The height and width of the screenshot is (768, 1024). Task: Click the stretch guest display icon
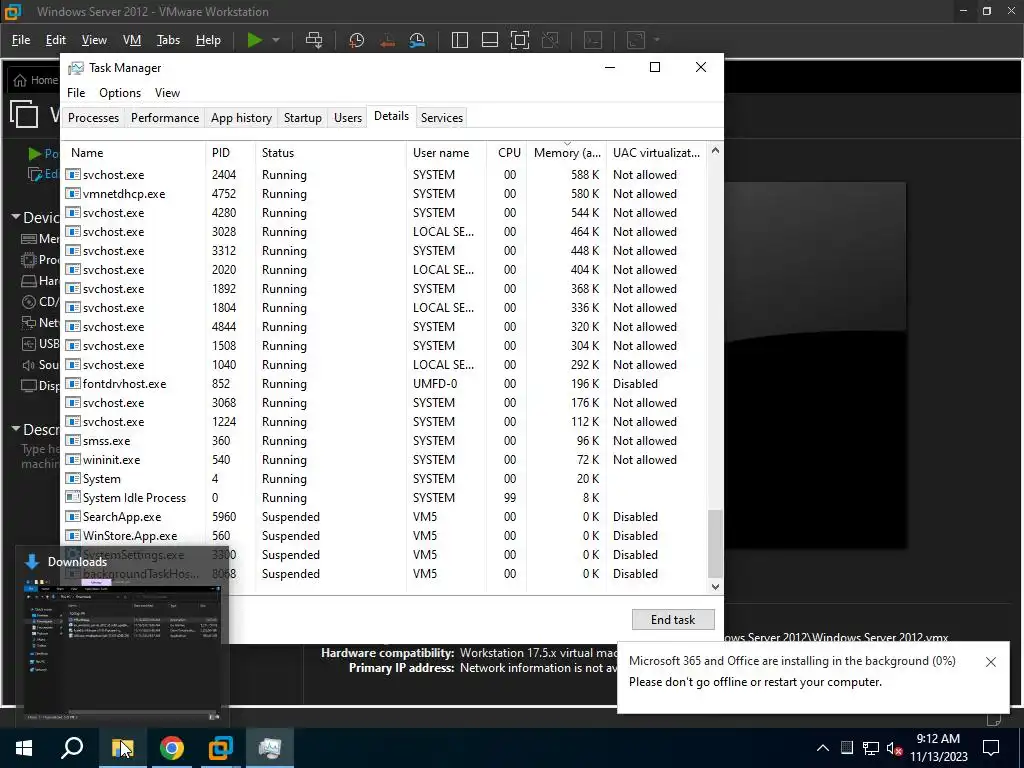coord(636,40)
